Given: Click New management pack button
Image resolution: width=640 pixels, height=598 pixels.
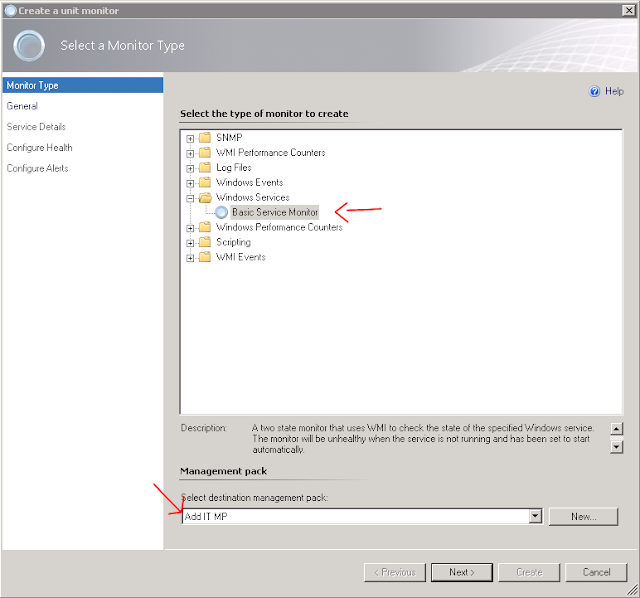Looking at the screenshot, I should click(x=583, y=516).
